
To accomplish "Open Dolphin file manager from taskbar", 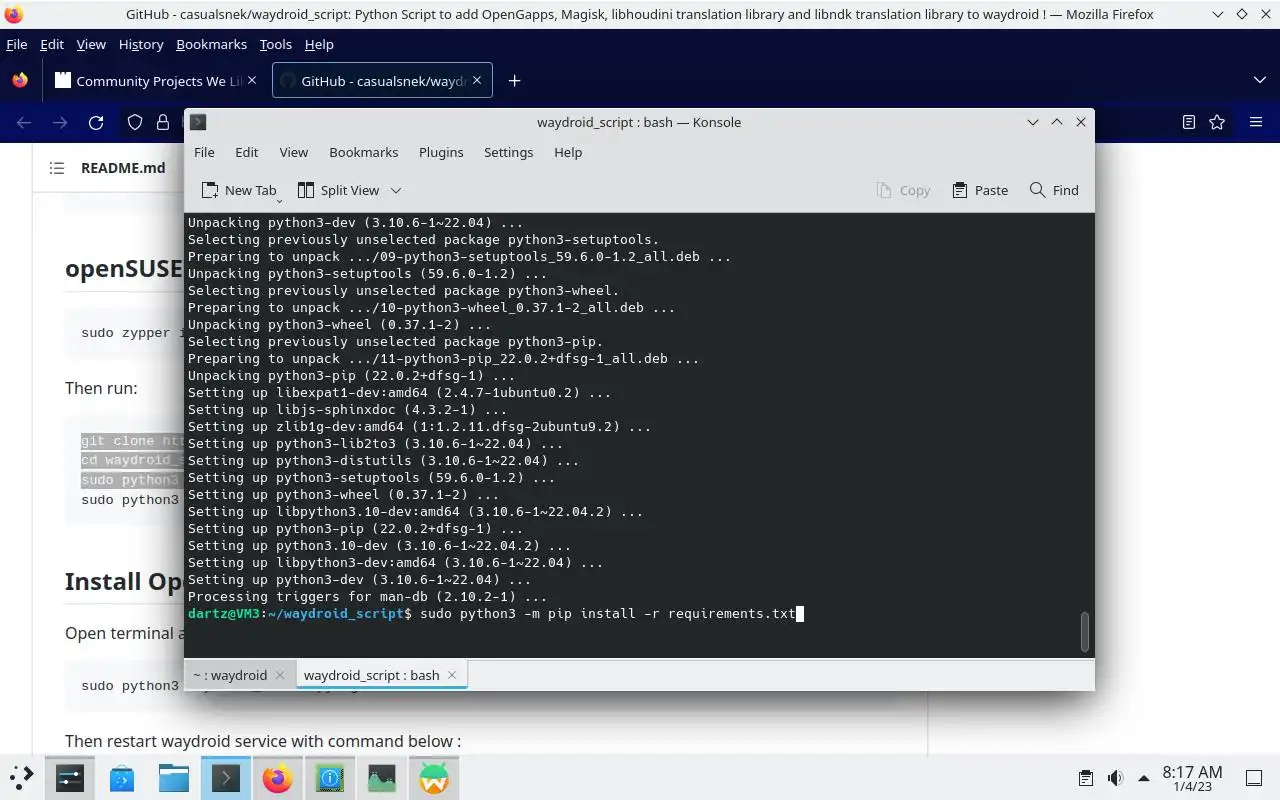I will [x=174, y=778].
